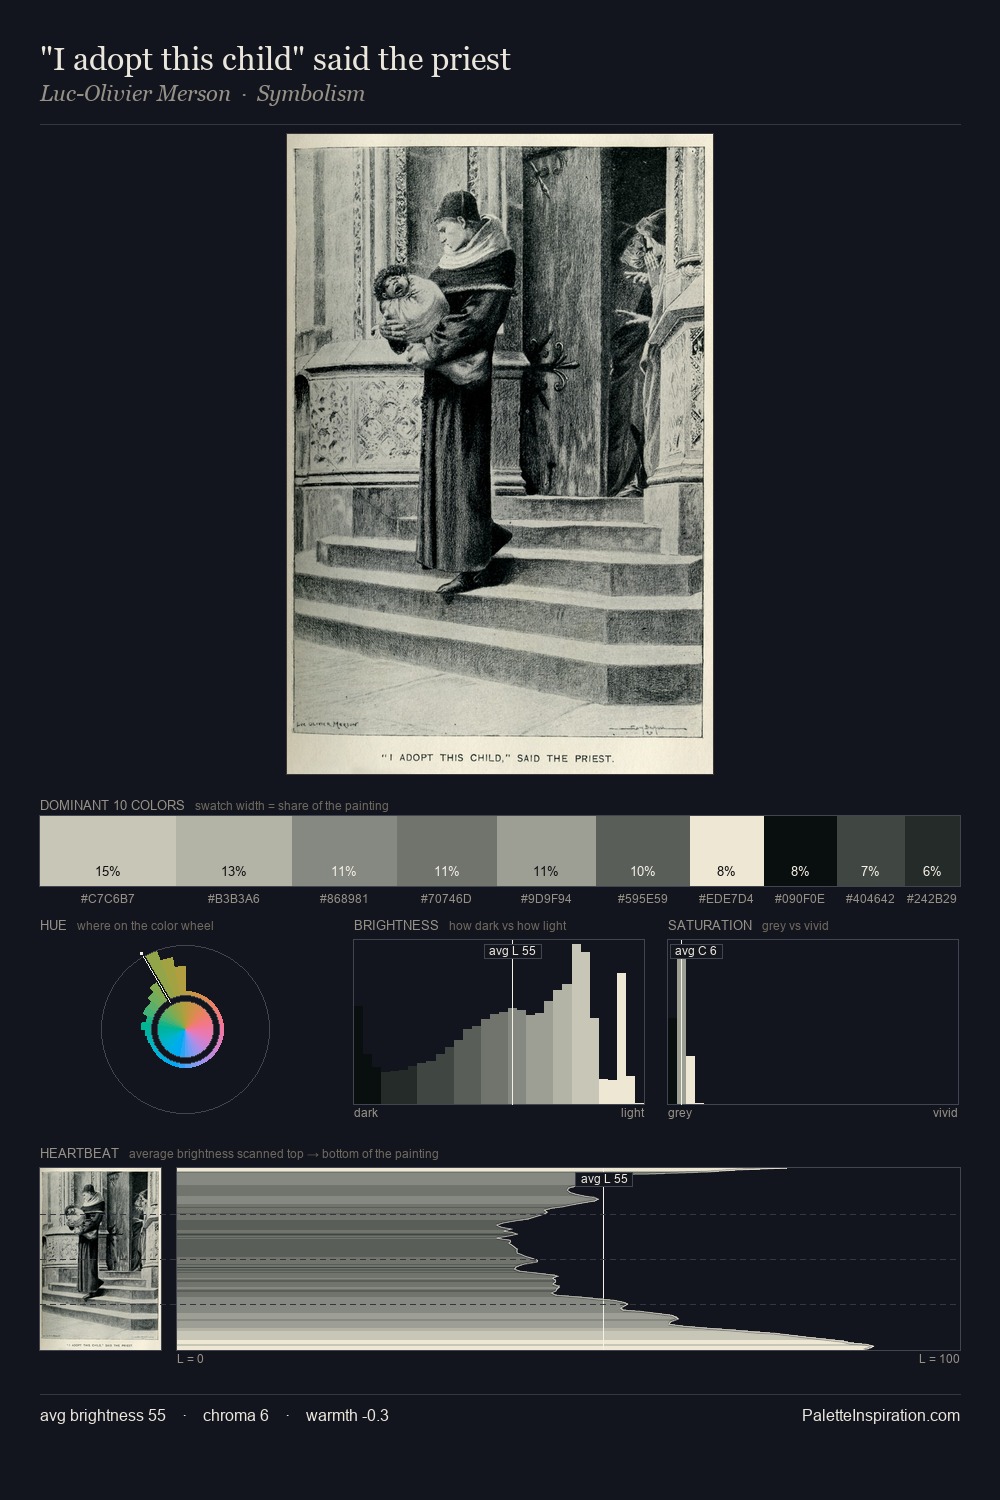1000x1500 pixels.
Task: Click the artist name Luc-Olivier Merson
Action: 135,94
